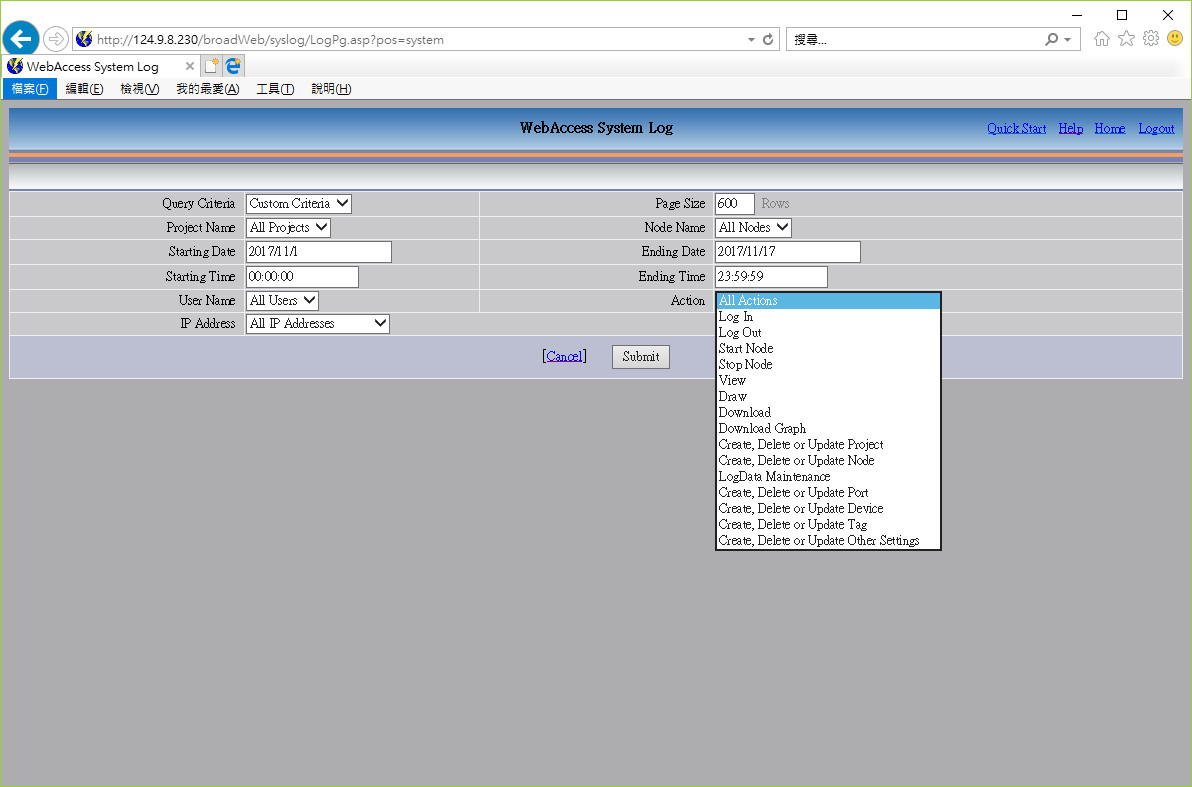
Task: Select 'Log In' in the Action list
Action: coord(828,317)
